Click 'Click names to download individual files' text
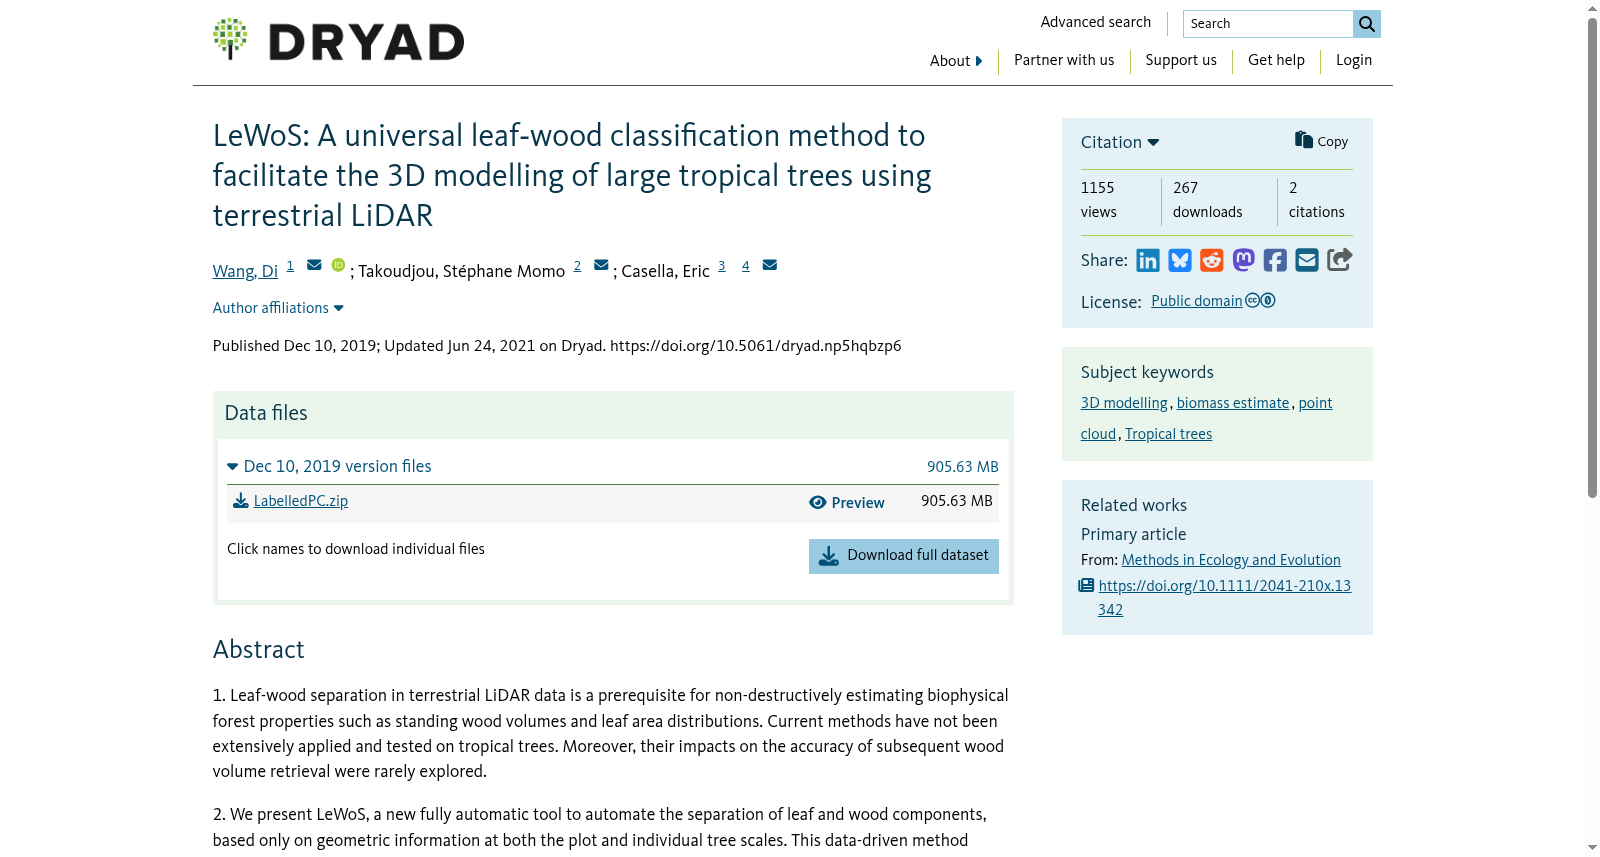Viewport: 1600px width, 857px height. 356,549
